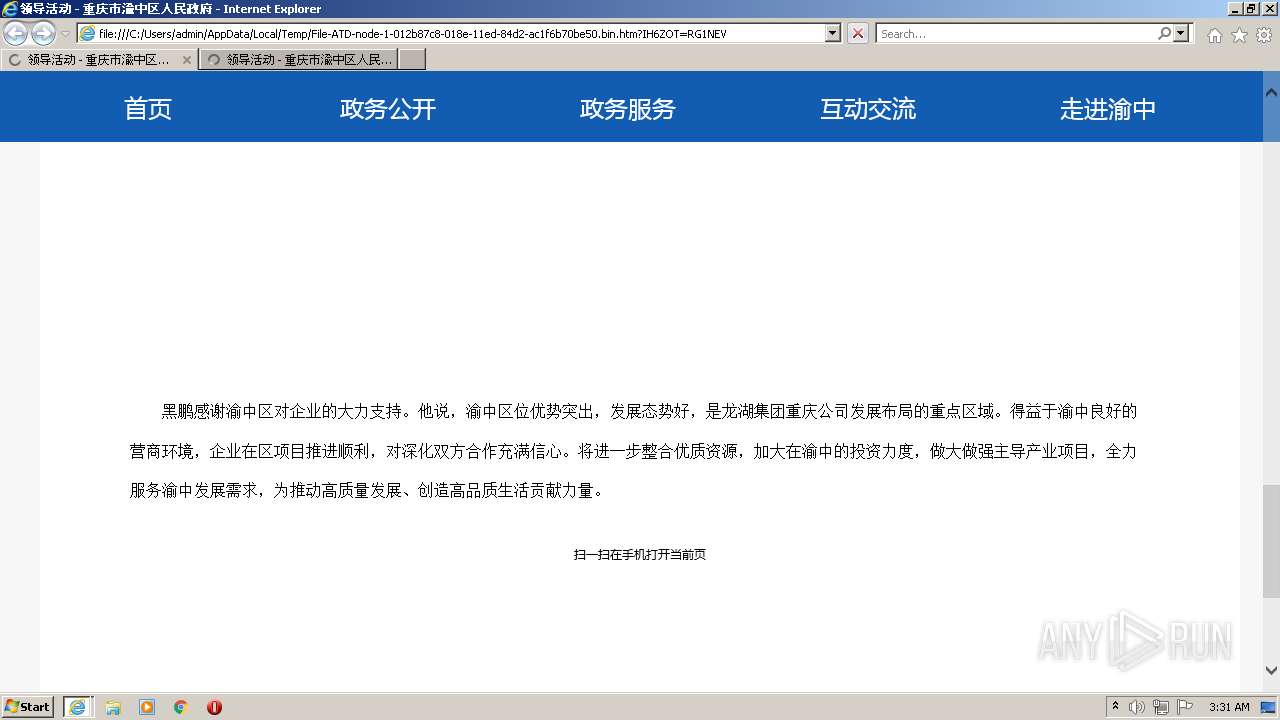Image resolution: width=1280 pixels, height=720 pixels.
Task: Open Favorites star icon
Action: (x=1239, y=35)
